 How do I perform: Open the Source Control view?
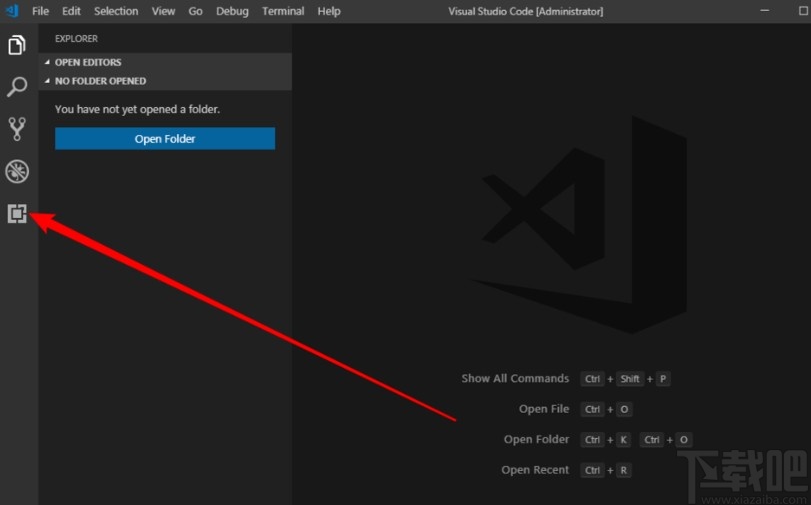[17, 129]
